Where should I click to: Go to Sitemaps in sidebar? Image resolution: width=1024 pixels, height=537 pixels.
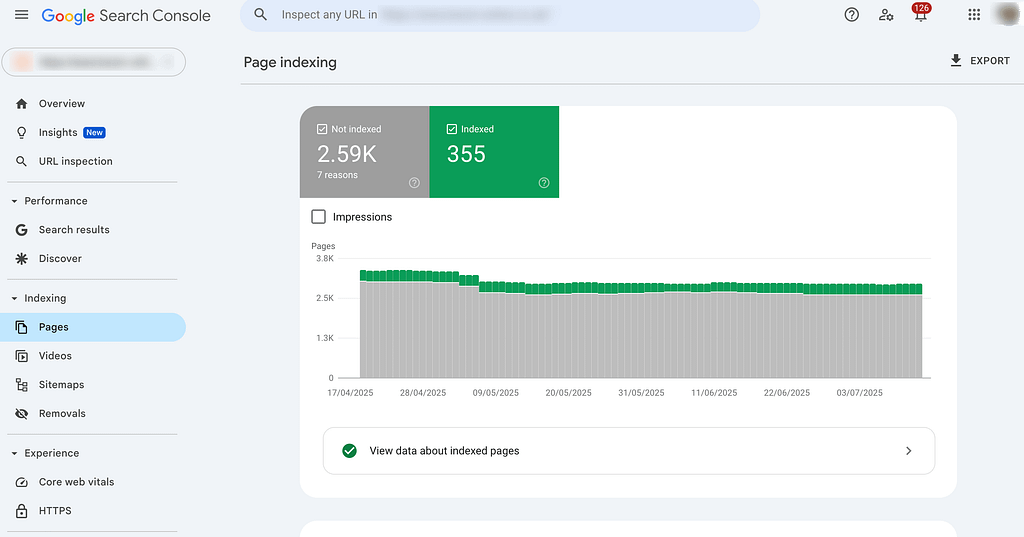(61, 385)
